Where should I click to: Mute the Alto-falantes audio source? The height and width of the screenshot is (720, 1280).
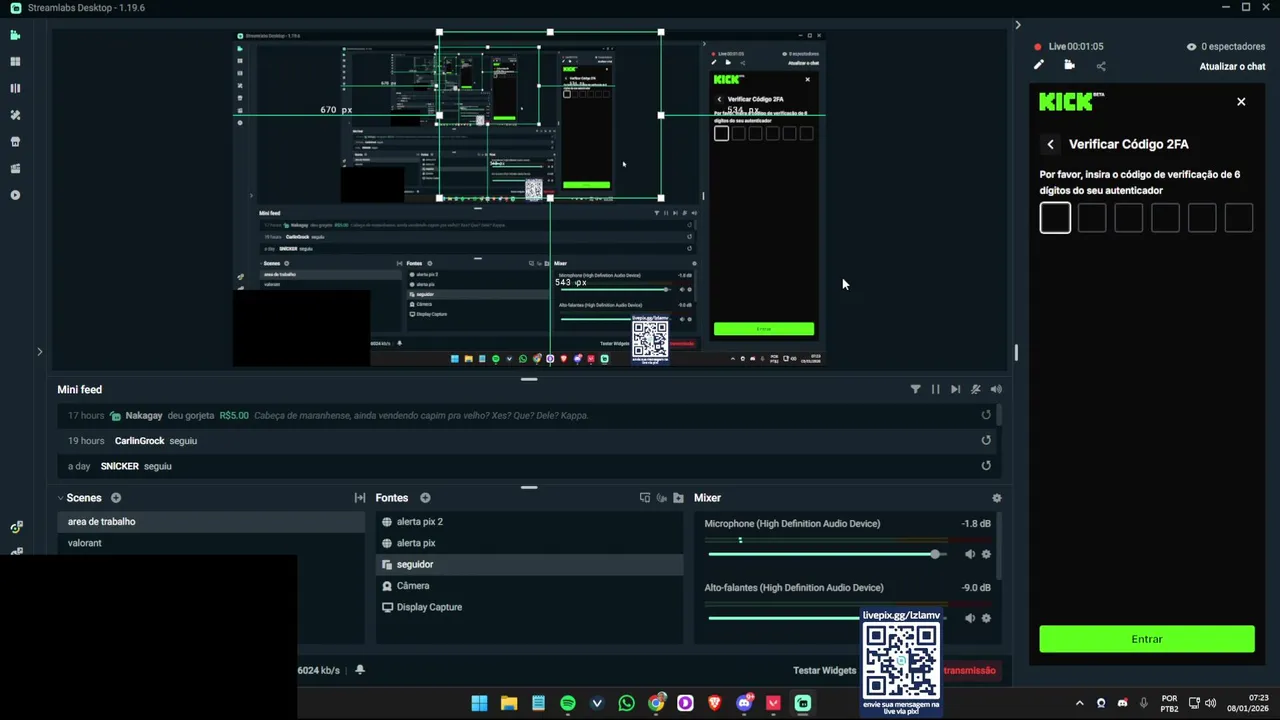(x=969, y=618)
